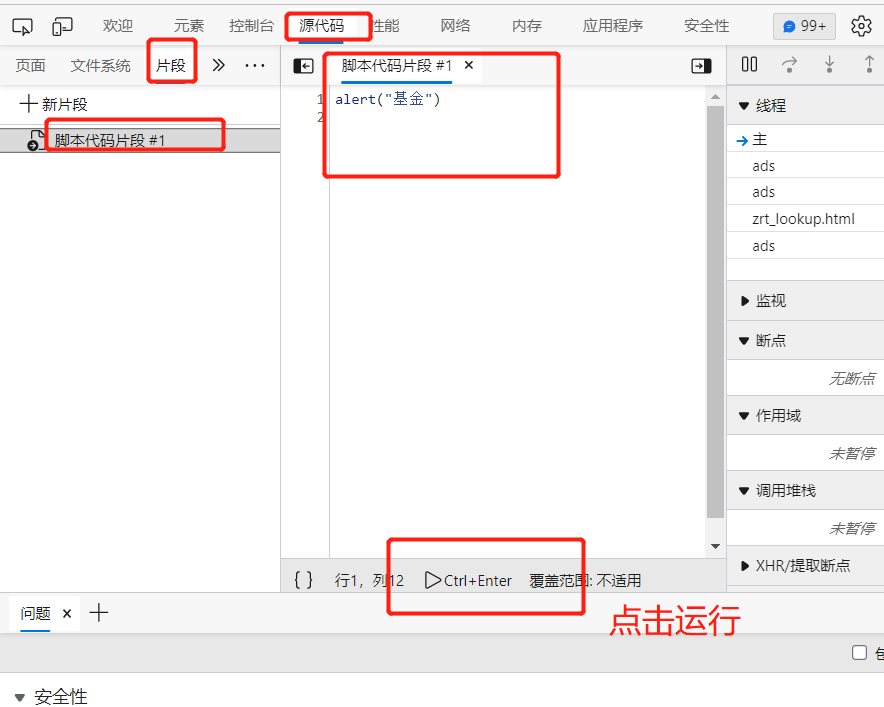Switch navigator to 文件系统 tab
The height and width of the screenshot is (707, 884).
(100, 66)
